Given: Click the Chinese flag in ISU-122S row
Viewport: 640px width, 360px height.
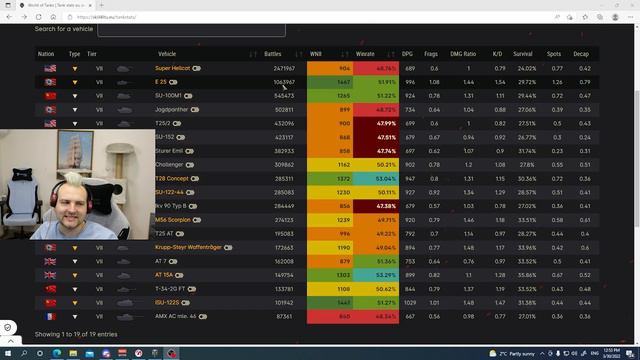Looking at the screenshot, I should pos(50,303).
